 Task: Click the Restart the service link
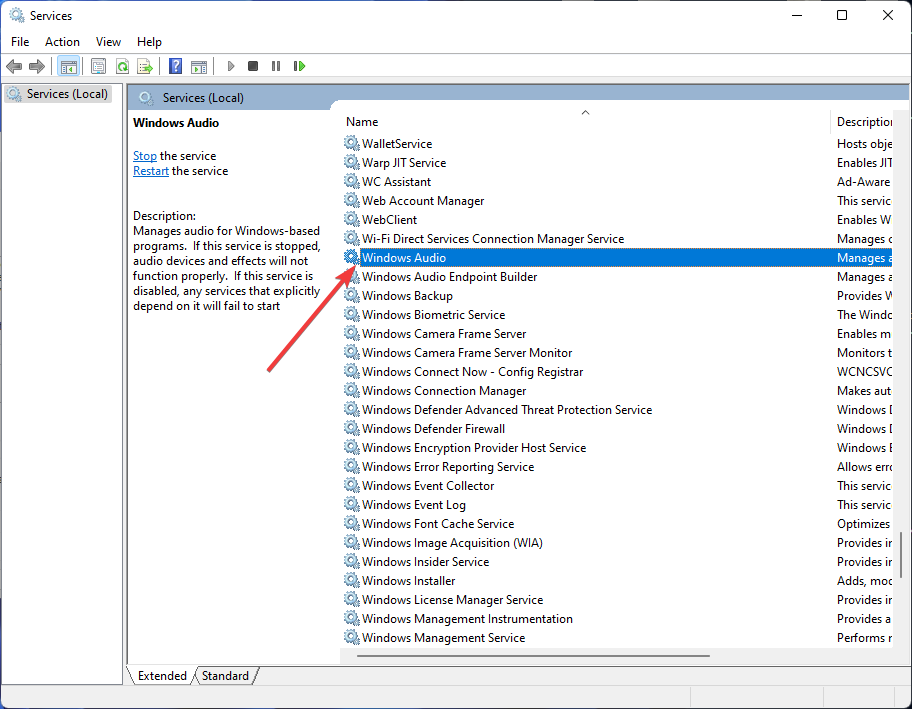(151, 171)
